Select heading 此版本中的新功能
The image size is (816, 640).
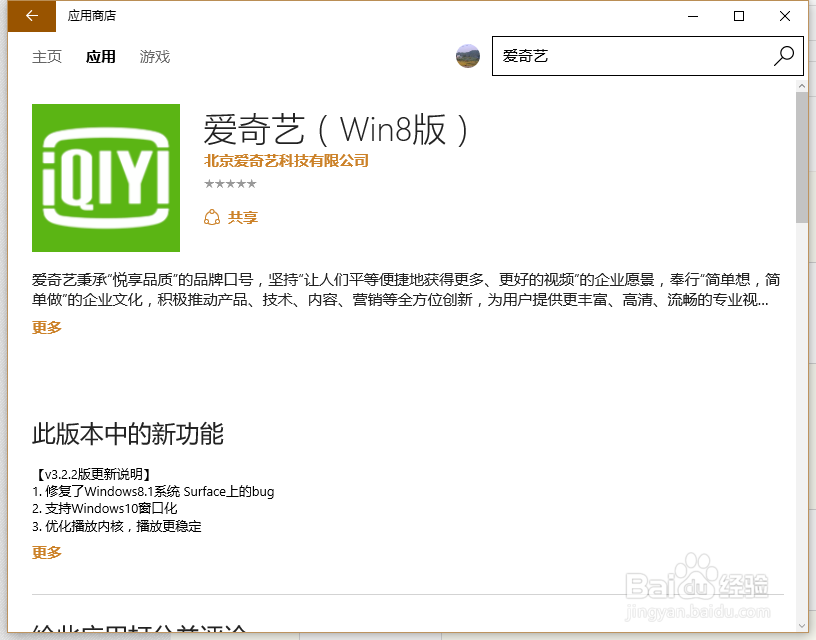tap(128, 434)
